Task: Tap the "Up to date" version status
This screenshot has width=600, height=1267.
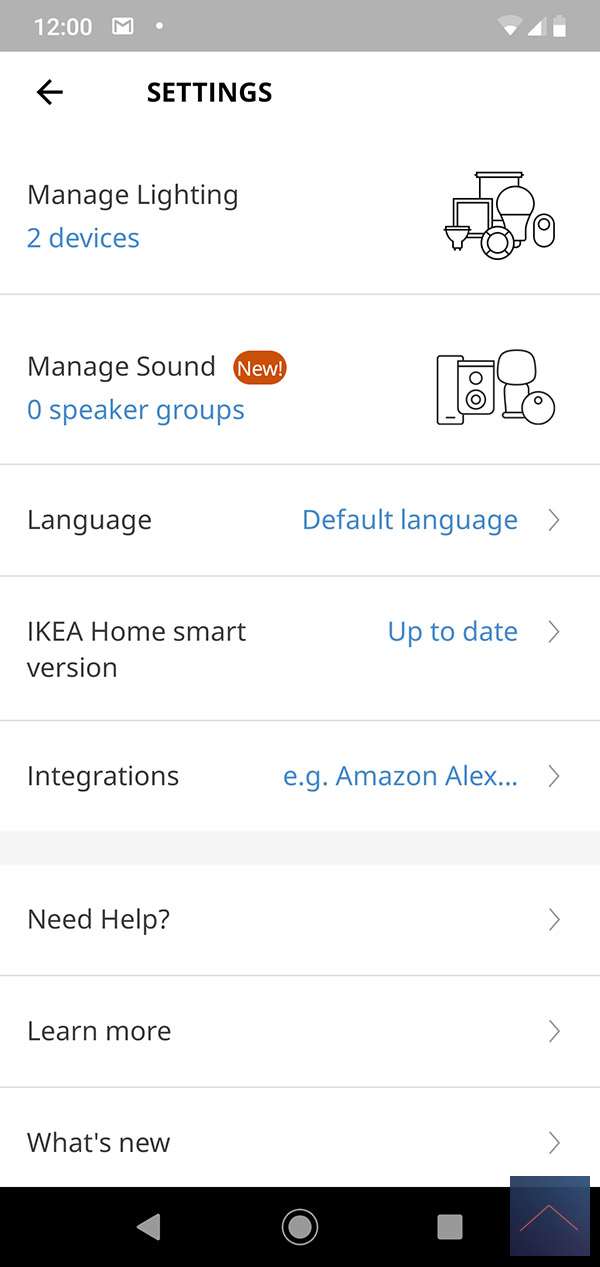Action: point(452,632)
